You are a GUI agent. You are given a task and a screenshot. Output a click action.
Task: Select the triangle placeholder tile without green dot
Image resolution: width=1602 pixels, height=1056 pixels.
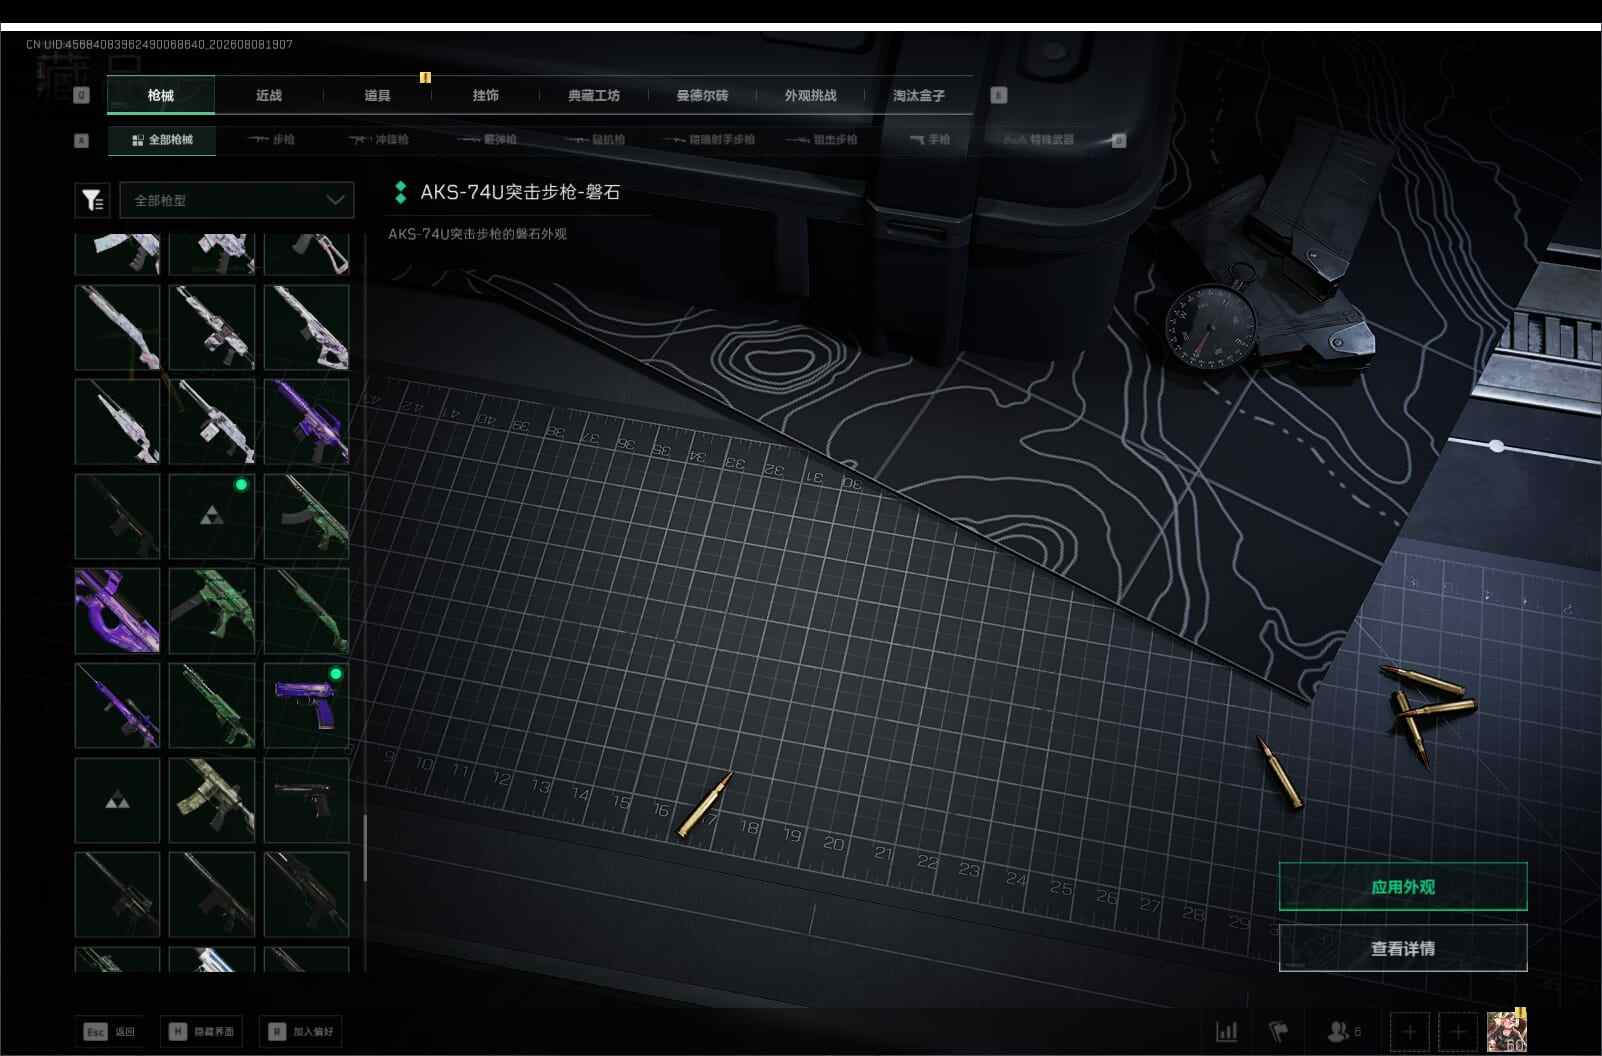point(117,800)
